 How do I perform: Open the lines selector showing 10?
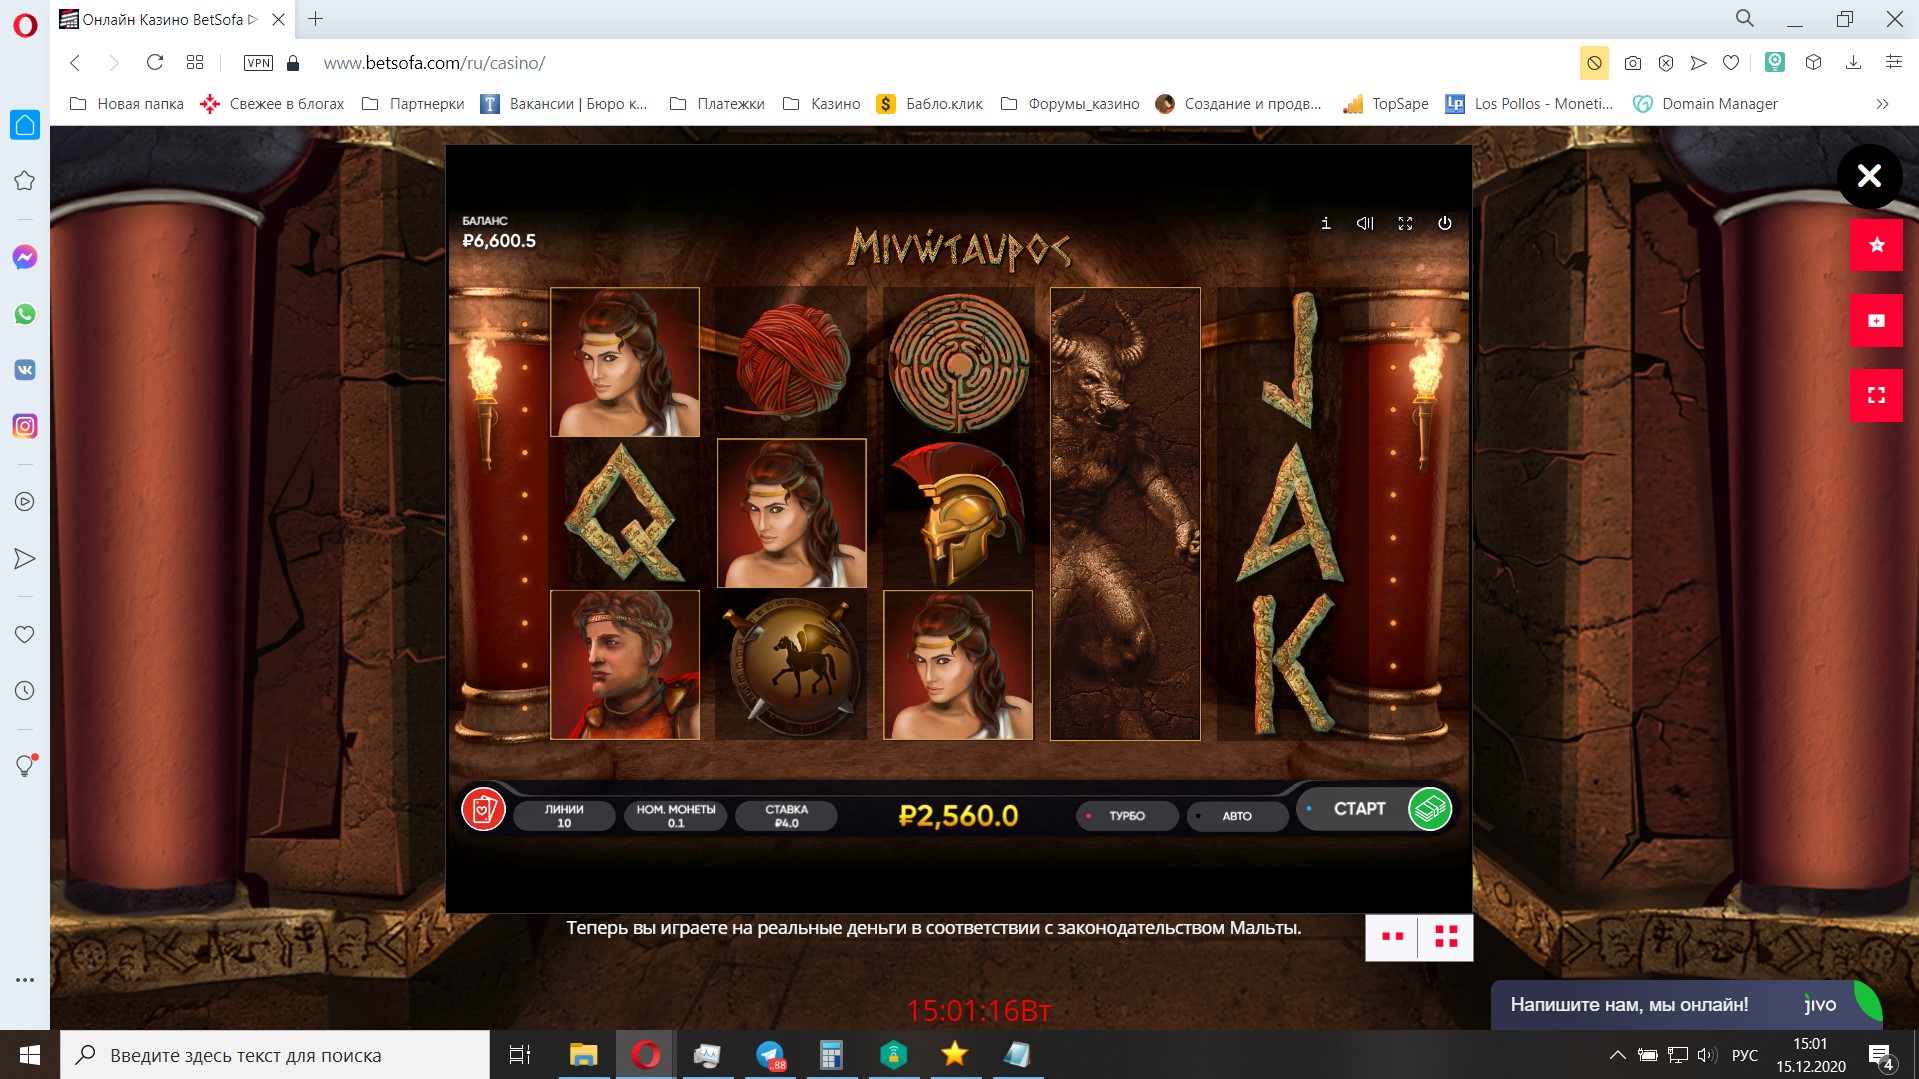[564, 816]
